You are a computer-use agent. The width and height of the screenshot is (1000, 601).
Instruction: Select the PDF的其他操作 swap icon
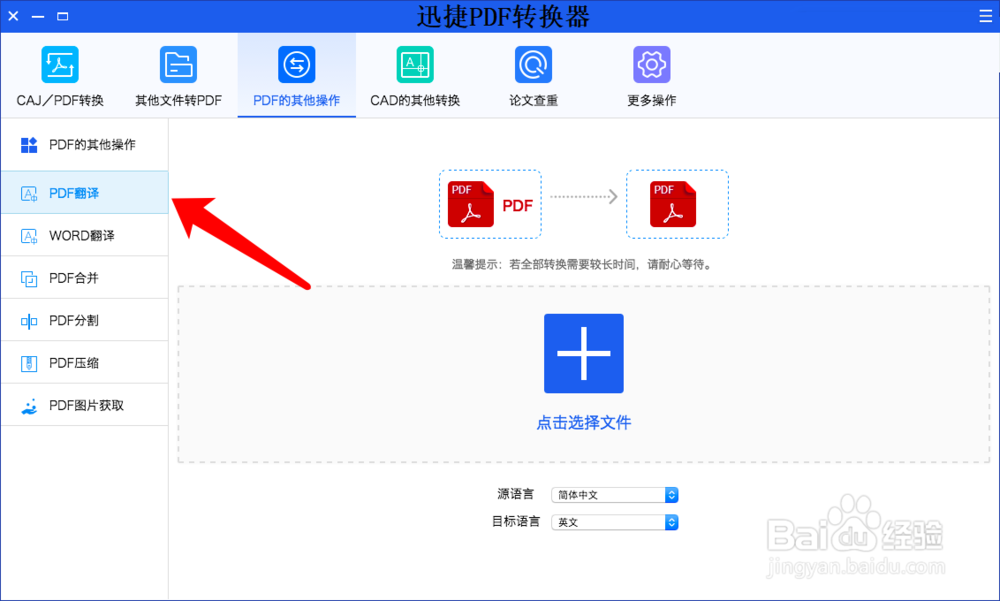(297, 64)
